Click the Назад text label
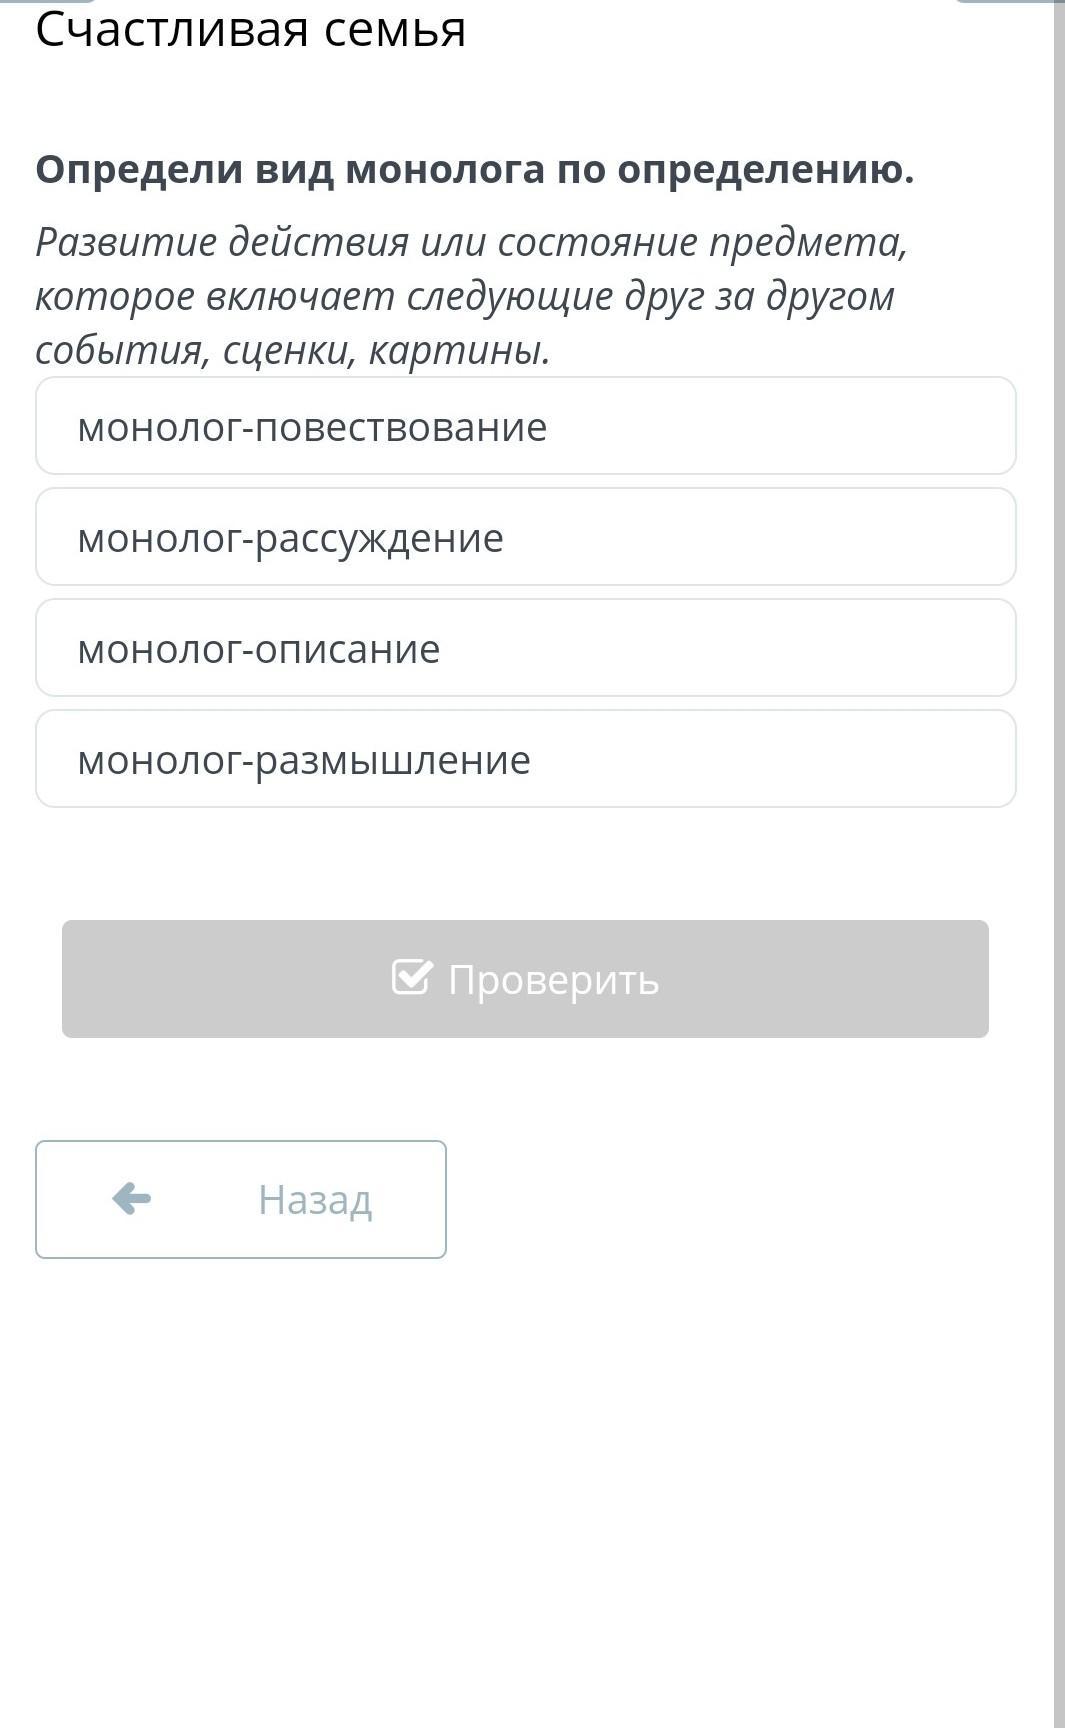Viewport: 1065px width, 1728px height. coord(315,1199)
